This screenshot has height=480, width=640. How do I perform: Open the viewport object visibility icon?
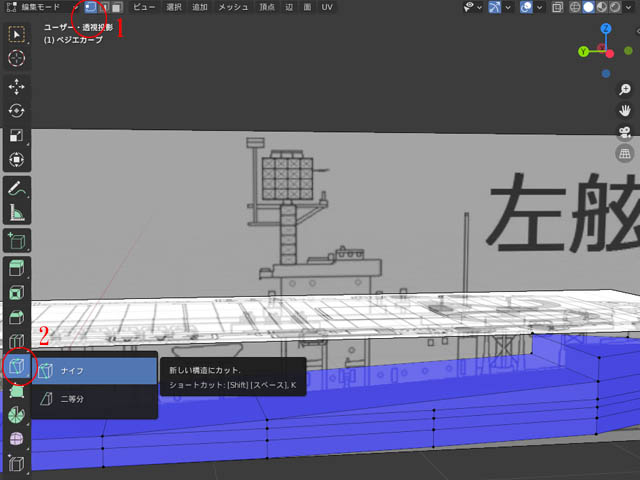tap(469, 7)
